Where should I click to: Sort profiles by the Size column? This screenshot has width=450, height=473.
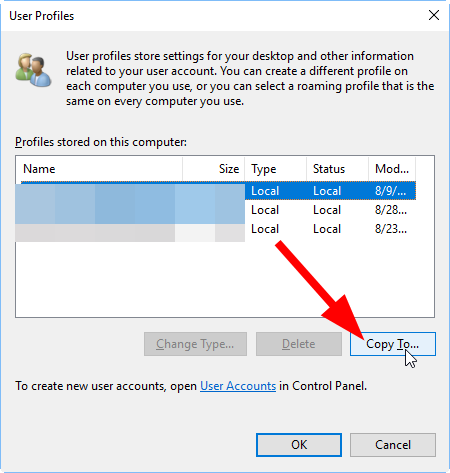point(214,169)
